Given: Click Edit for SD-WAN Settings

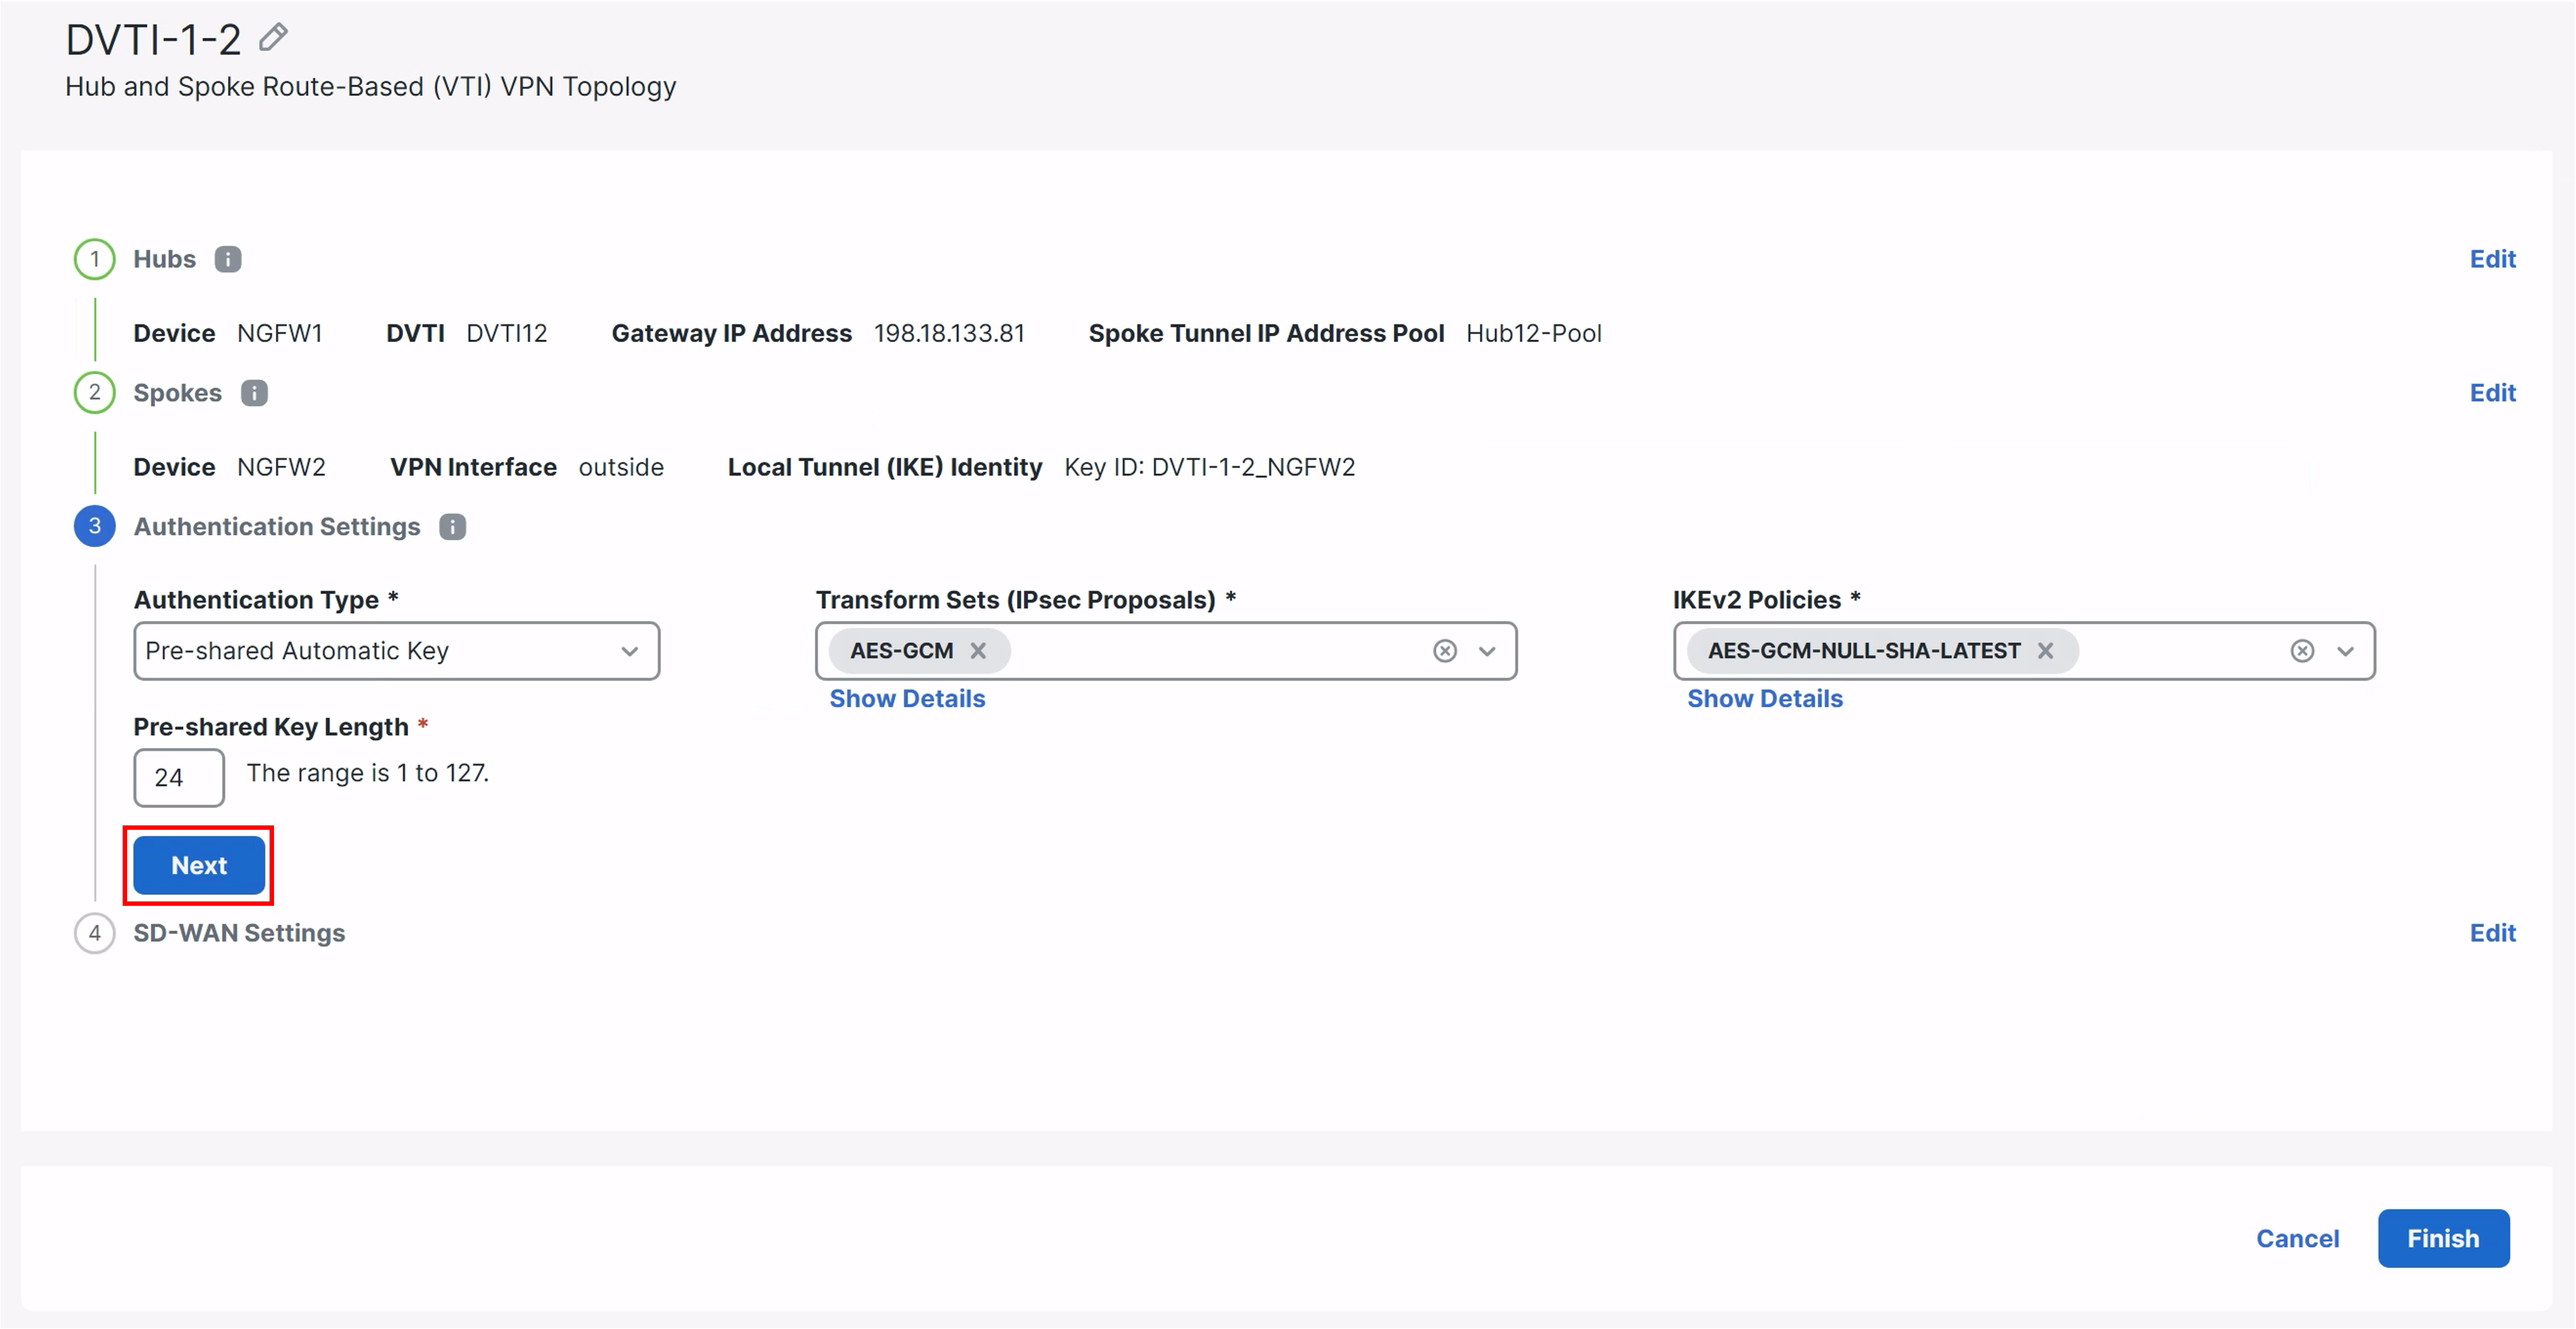Looking at the screenshot, I should pos(2492,933).
